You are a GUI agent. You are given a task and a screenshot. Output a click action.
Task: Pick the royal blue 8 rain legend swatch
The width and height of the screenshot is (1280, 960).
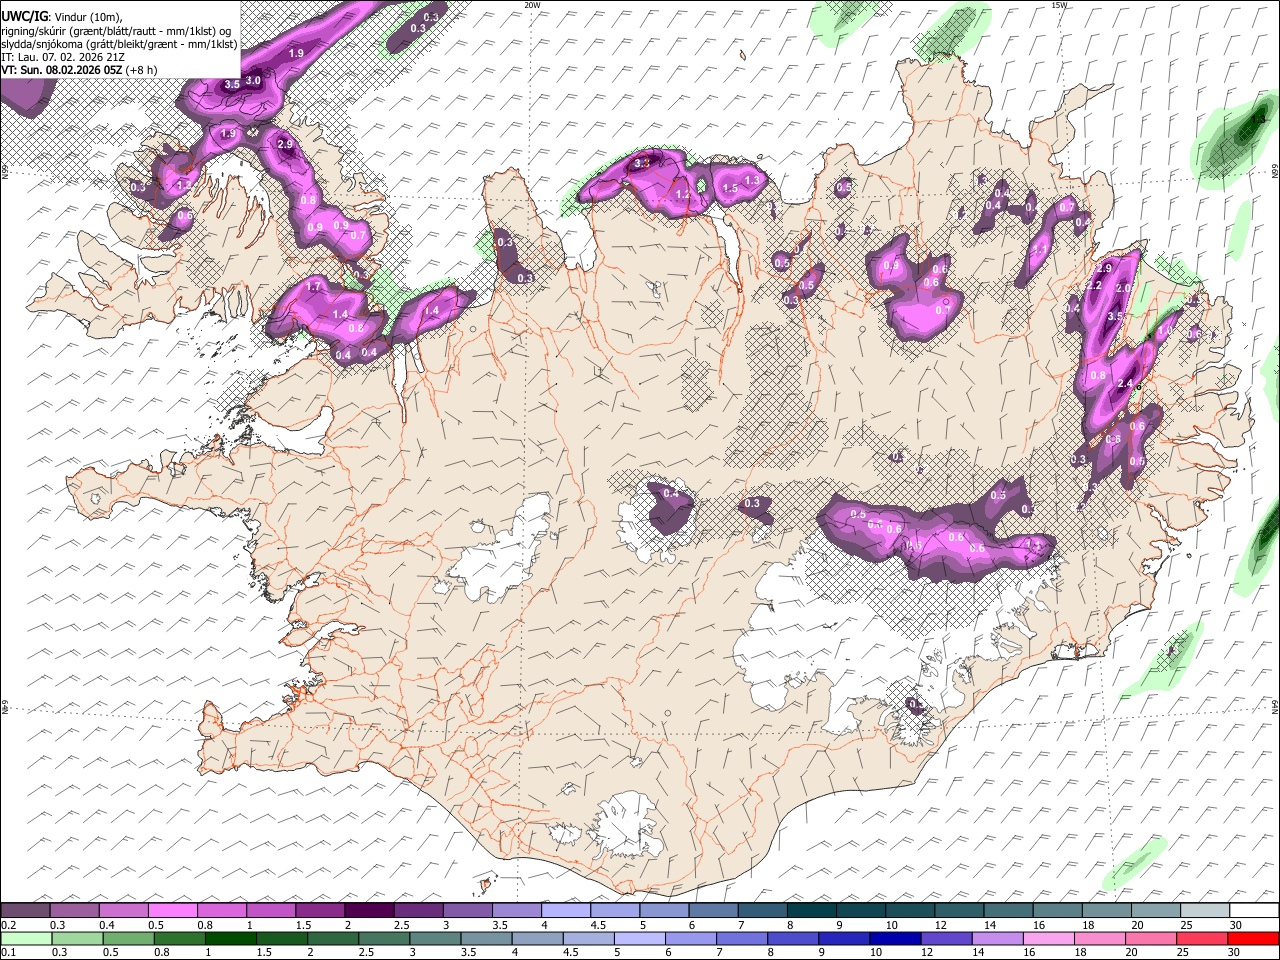792,939
